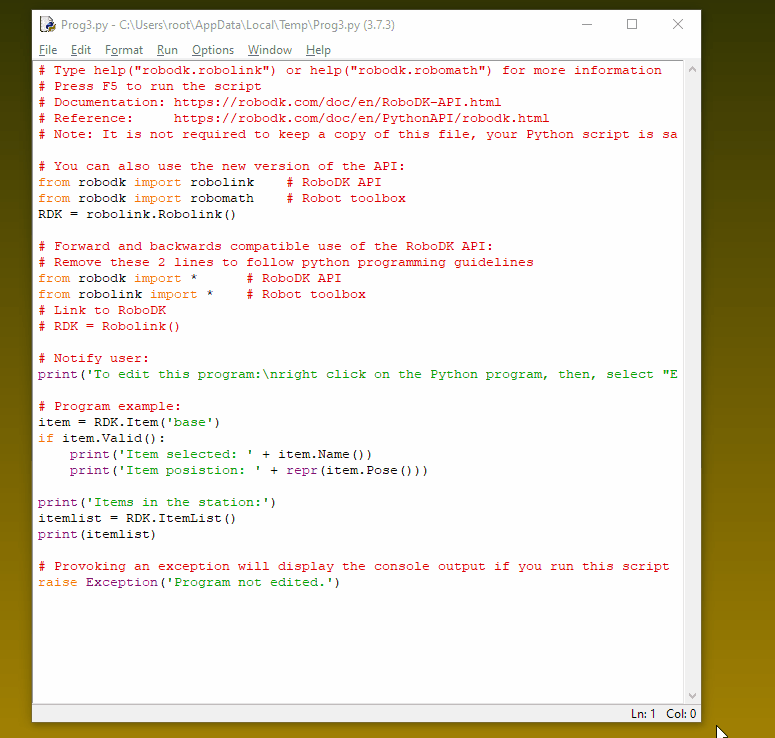Screen dimensions: 775x738
Task: Click the "item = RDK.Item('base')" line
Action: coord(129,423)
